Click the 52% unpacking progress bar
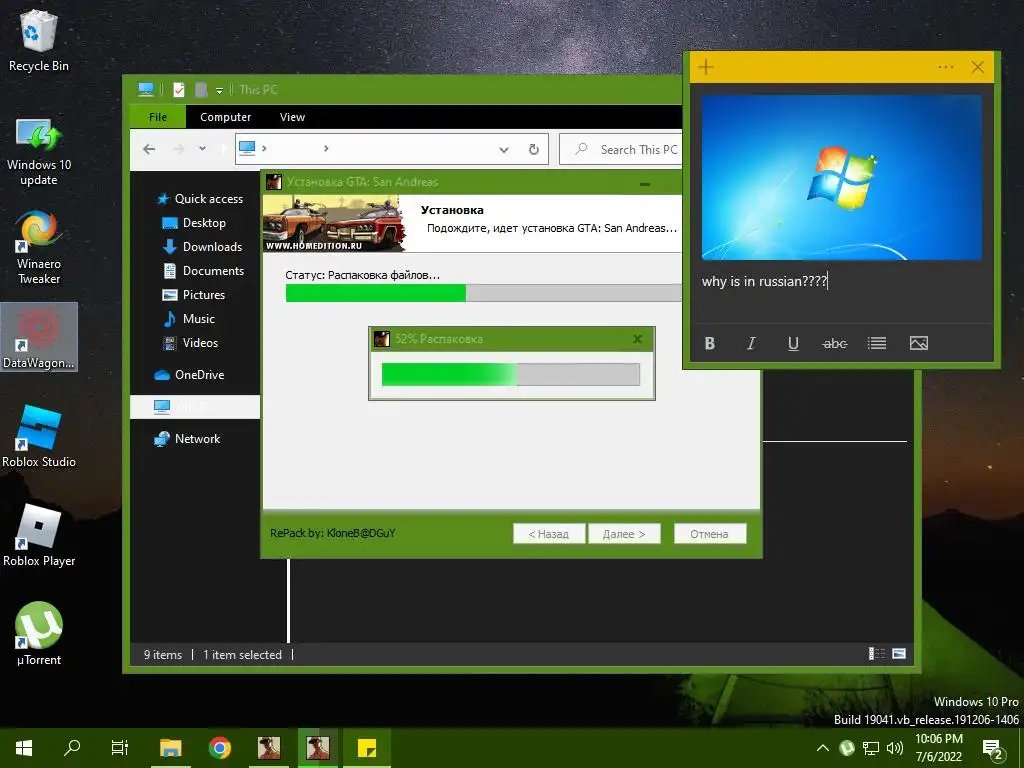The image size is (1024, 768). click(x=511, y=375)
